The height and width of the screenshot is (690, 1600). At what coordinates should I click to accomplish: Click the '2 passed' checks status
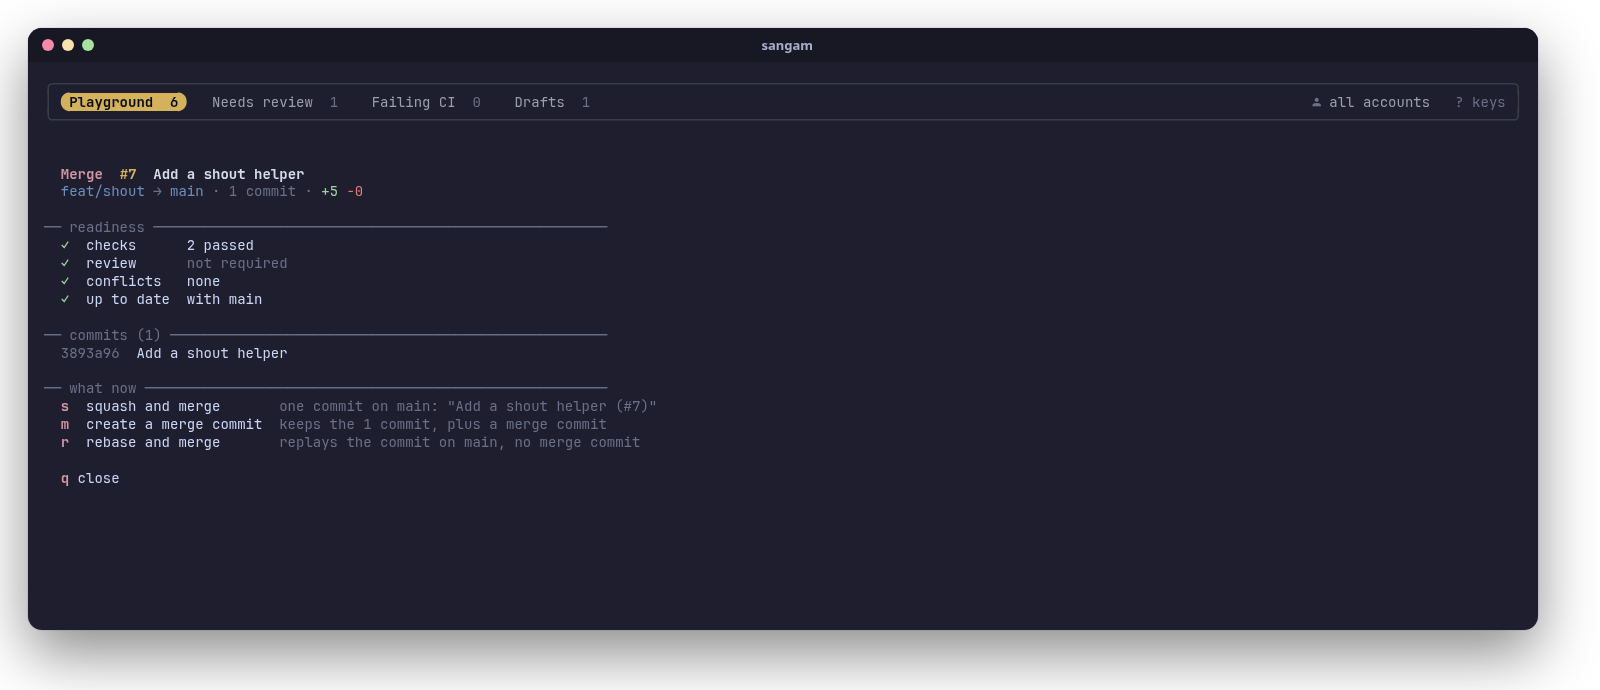click(220, 246)
